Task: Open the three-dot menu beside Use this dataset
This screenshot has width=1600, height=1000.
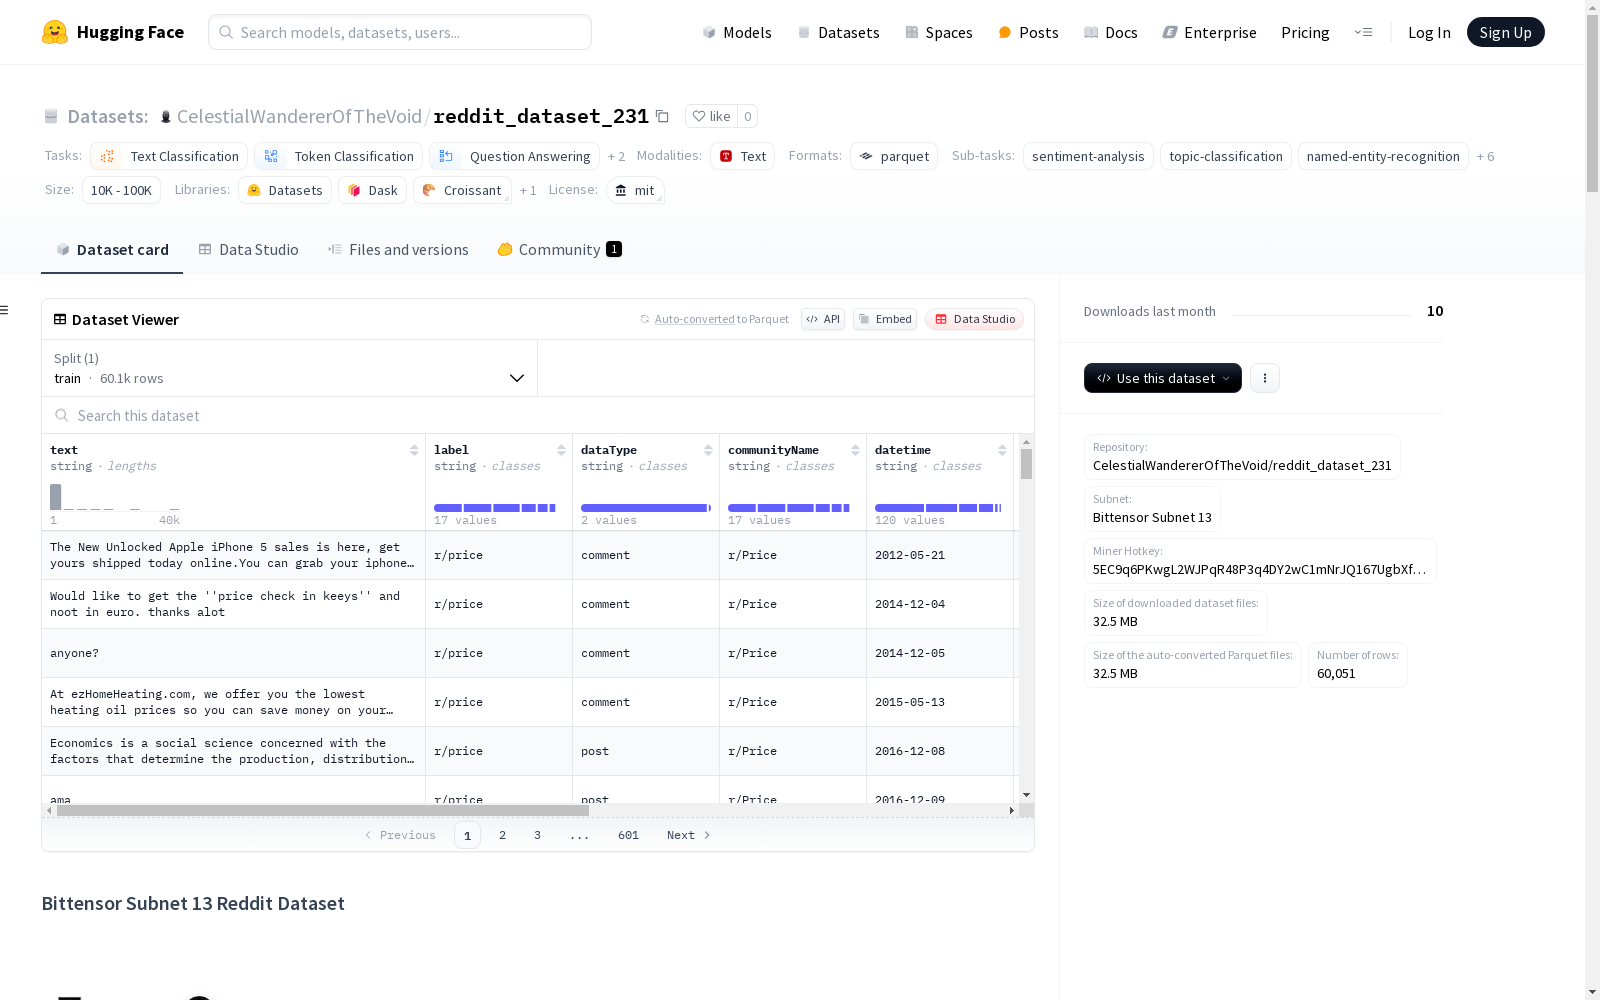Action: (x=1265, y=378)
